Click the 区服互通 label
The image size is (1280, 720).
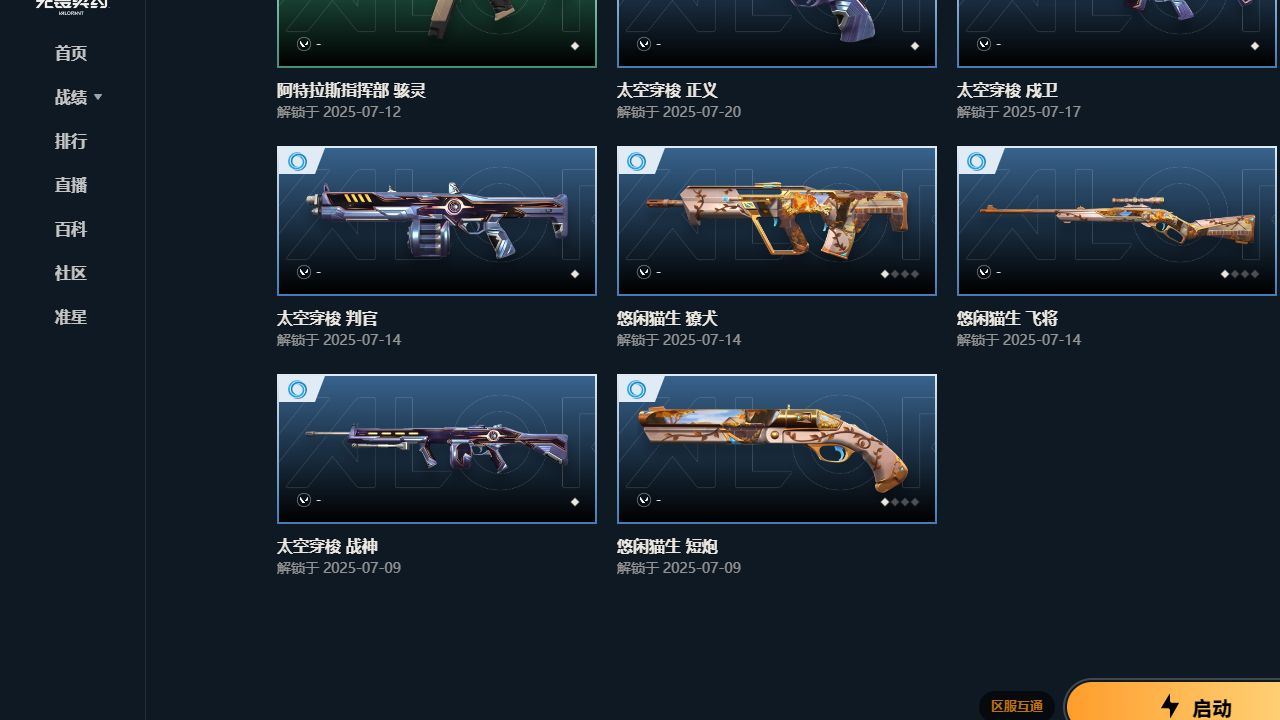tap(1017, 706)
